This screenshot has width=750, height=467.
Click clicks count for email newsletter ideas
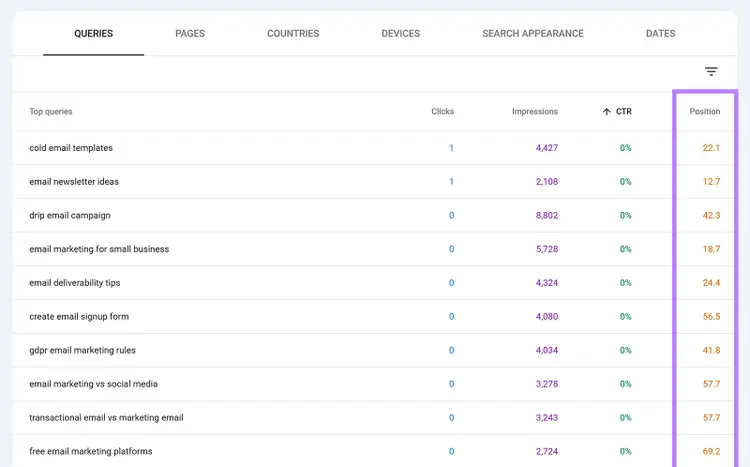point(451,182)
